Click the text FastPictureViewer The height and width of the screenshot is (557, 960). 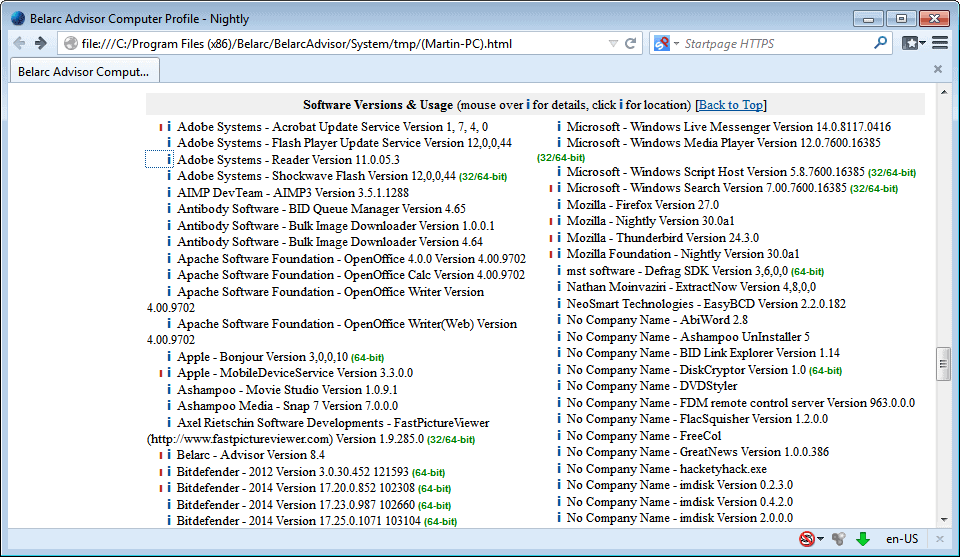coord(441,422)
